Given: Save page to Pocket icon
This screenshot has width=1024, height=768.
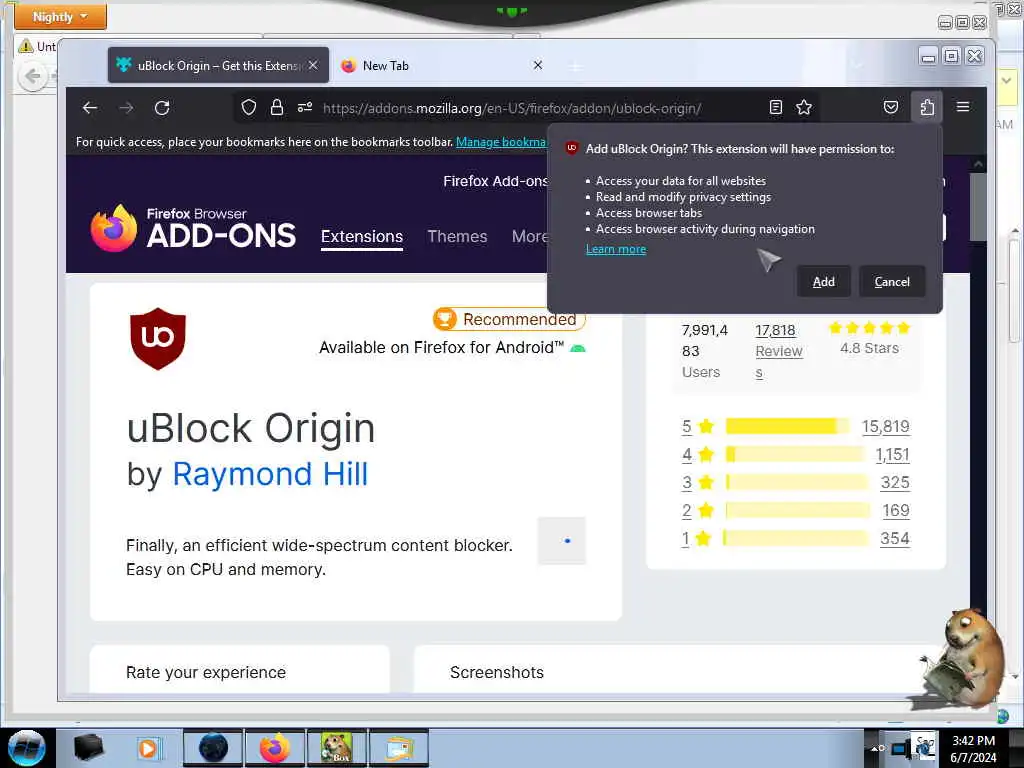Looking at the screenshot, I should point(891,107).
